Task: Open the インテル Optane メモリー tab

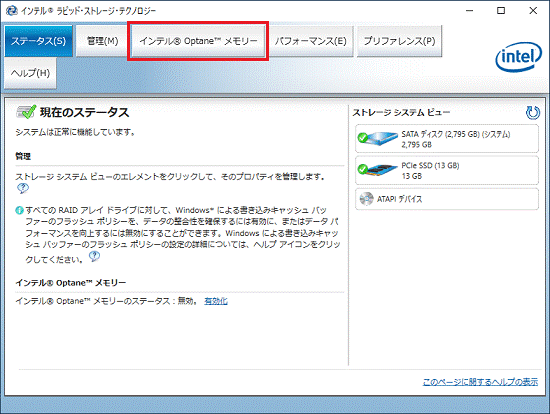Action: [198, 41]
